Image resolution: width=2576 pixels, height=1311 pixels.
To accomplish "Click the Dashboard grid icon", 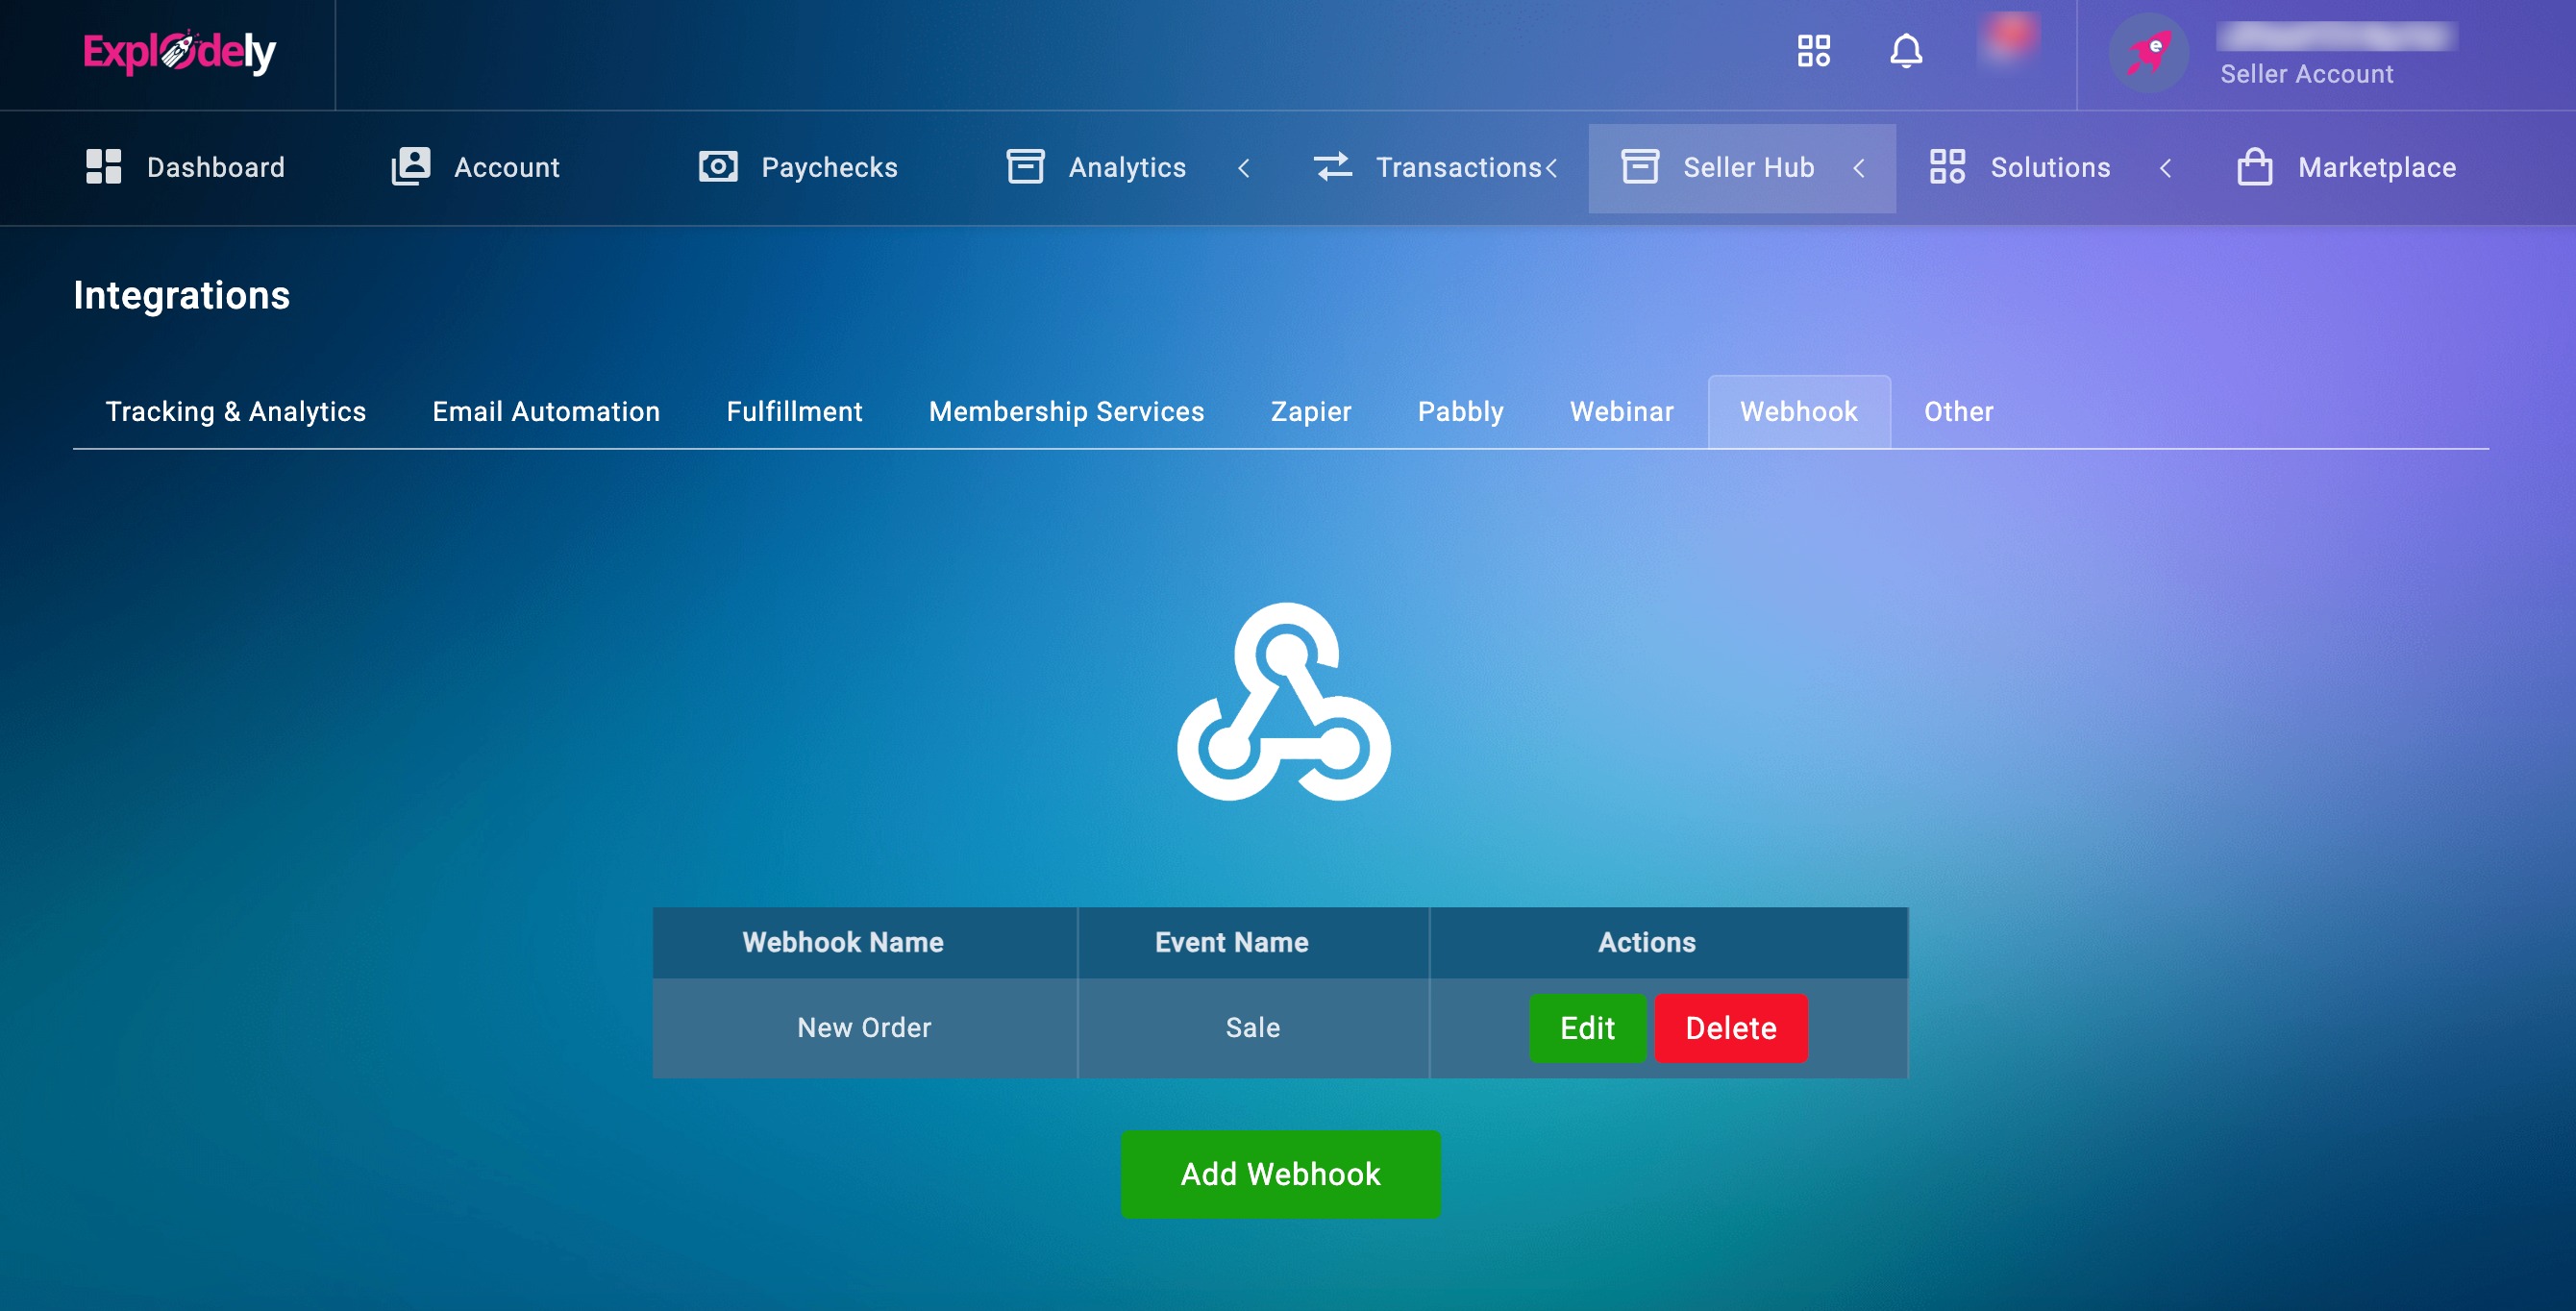I will pos(103,167).
